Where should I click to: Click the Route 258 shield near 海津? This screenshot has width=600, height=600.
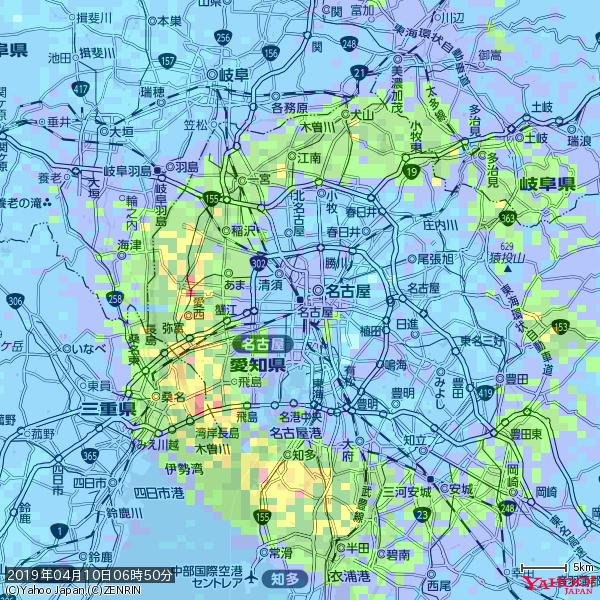pyautogui.click(x=117, y=298)
